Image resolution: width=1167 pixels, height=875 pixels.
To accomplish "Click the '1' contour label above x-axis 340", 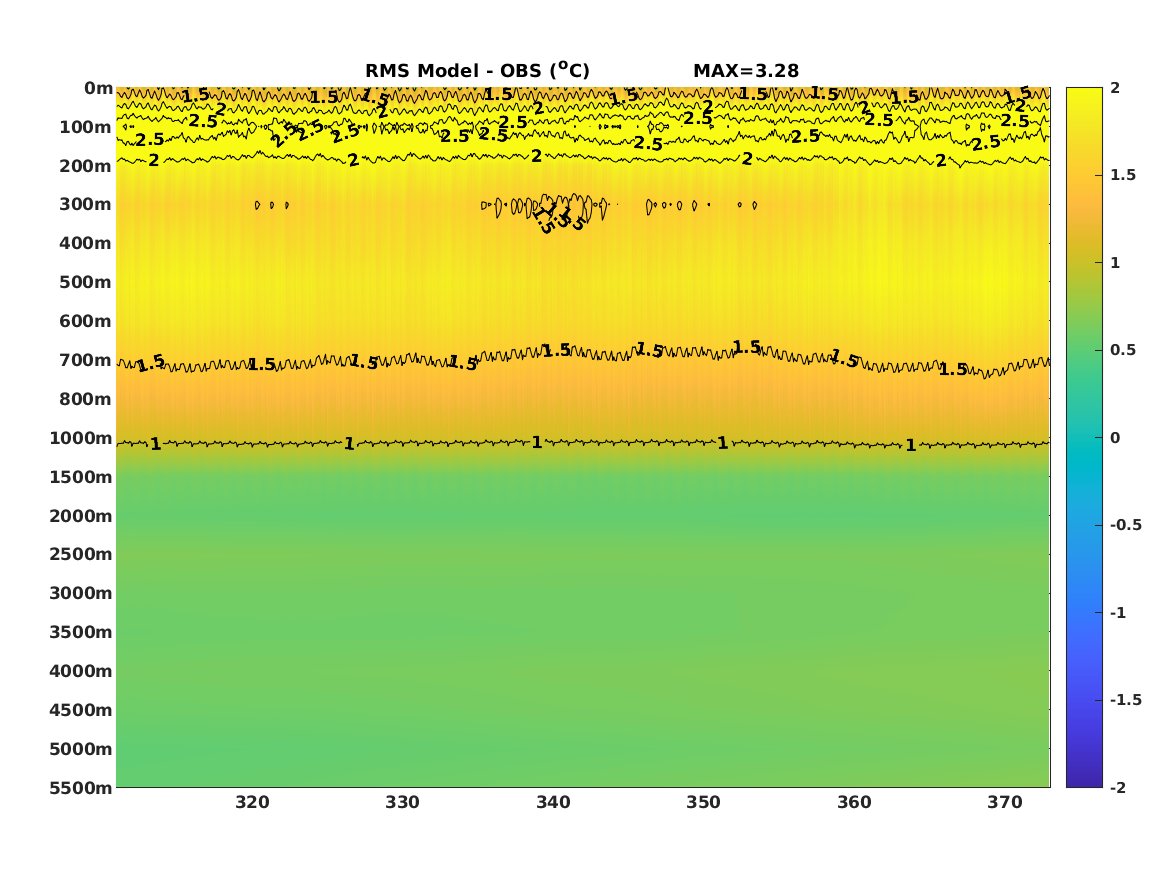I will [x=537, y=442].
